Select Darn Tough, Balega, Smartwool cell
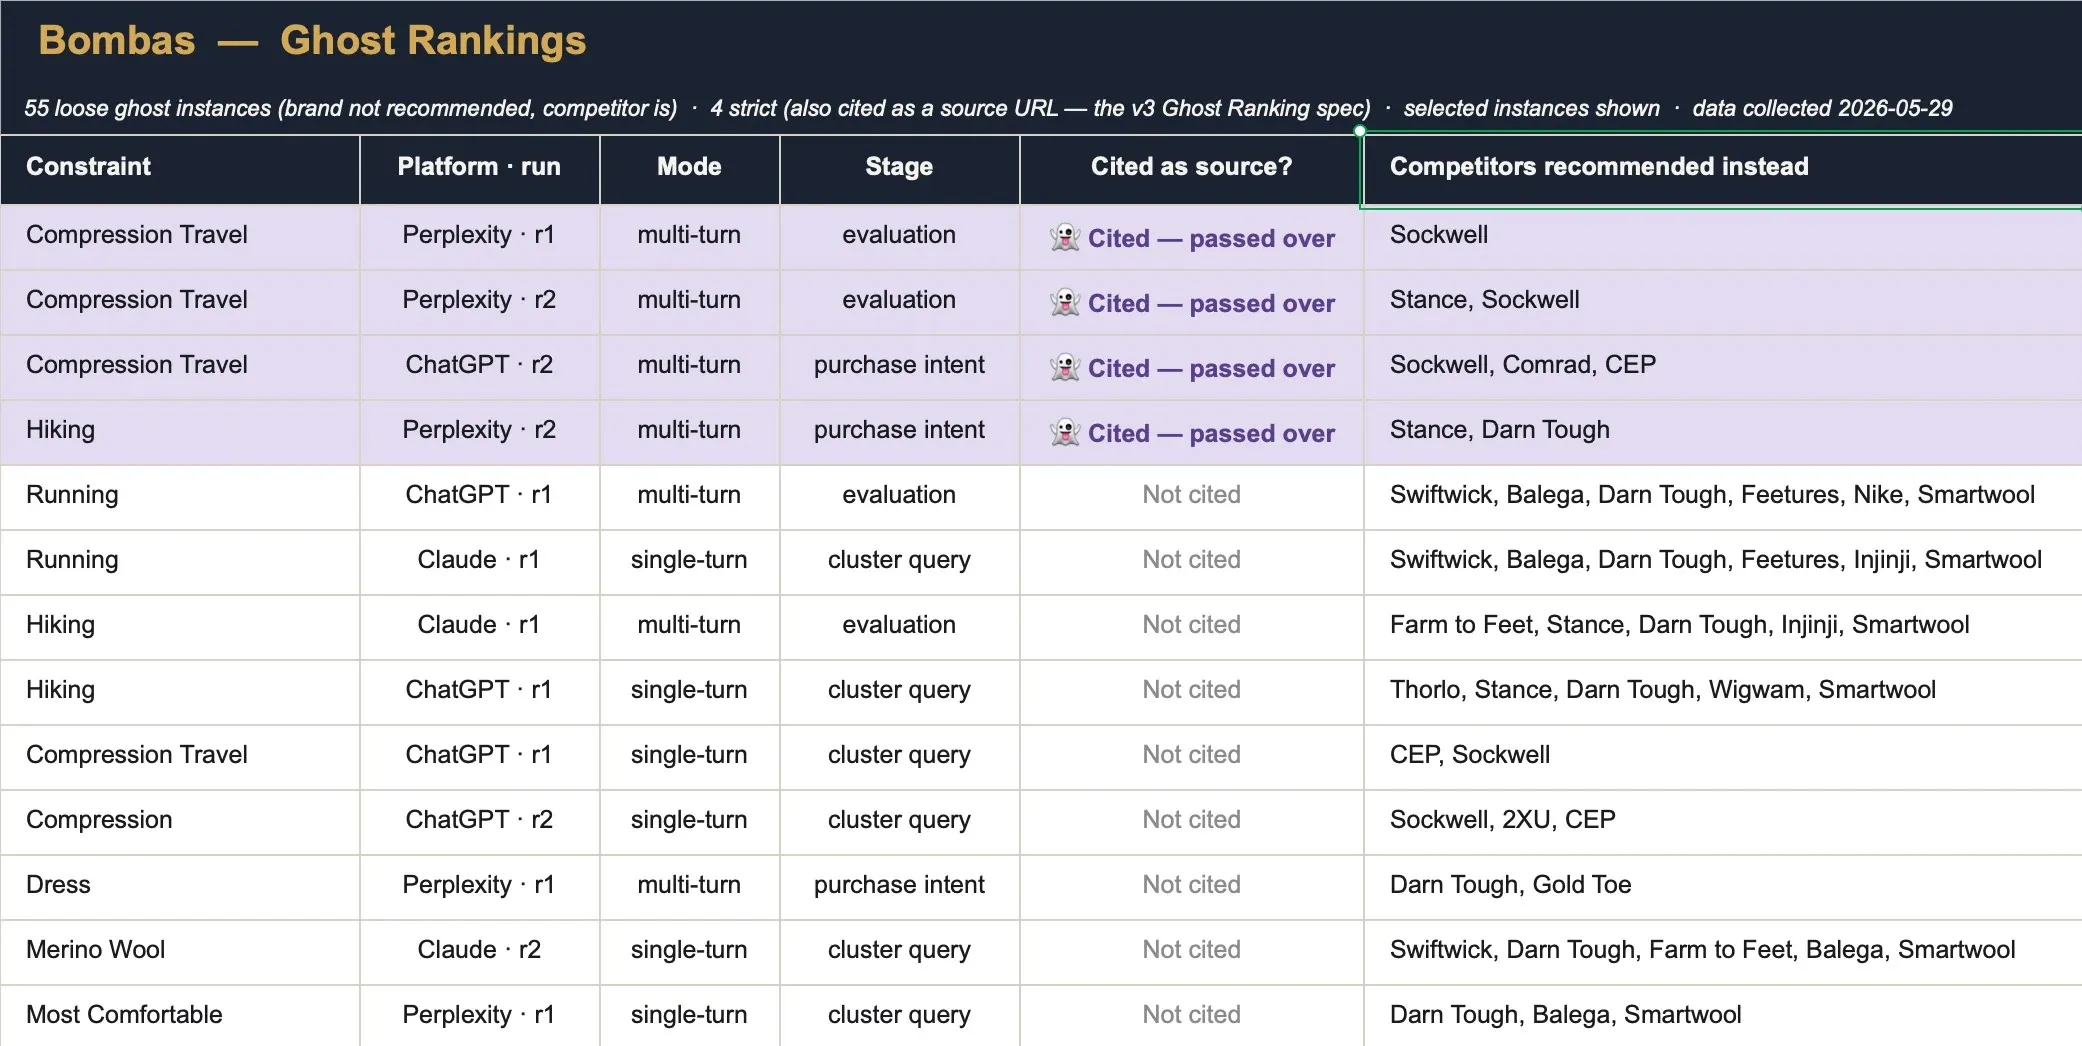 tap(1722, 1016)
